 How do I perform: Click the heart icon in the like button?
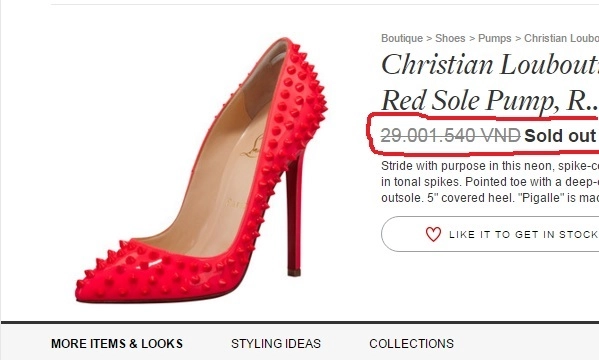click(x=433, y=234)
